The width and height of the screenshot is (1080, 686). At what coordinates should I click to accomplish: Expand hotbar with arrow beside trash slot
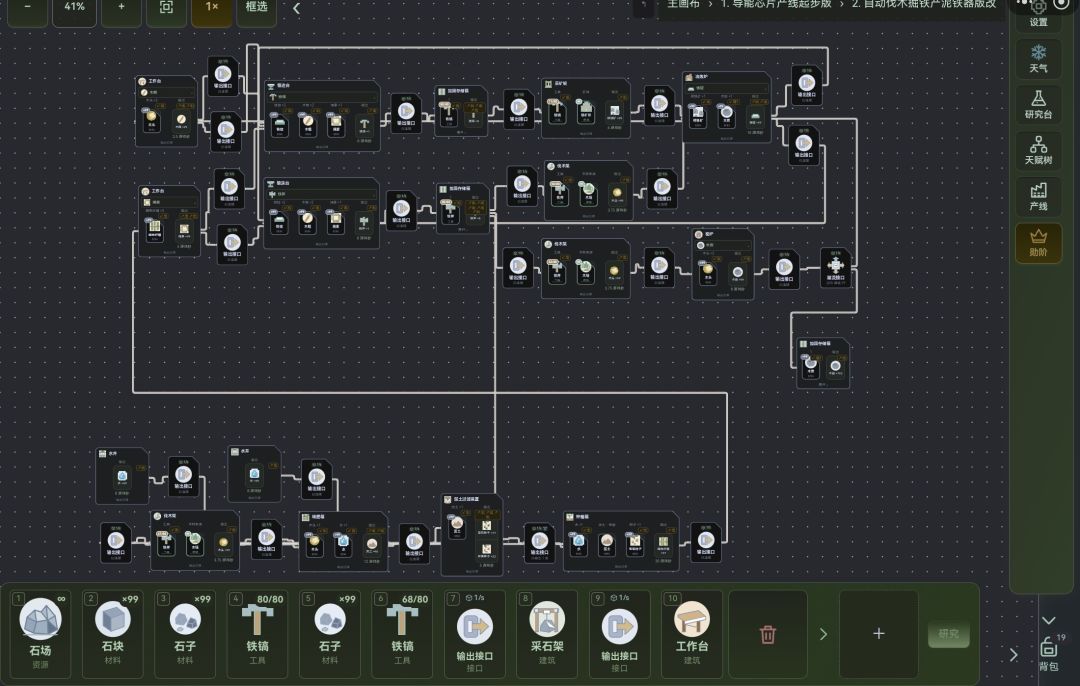coord(823,634)
